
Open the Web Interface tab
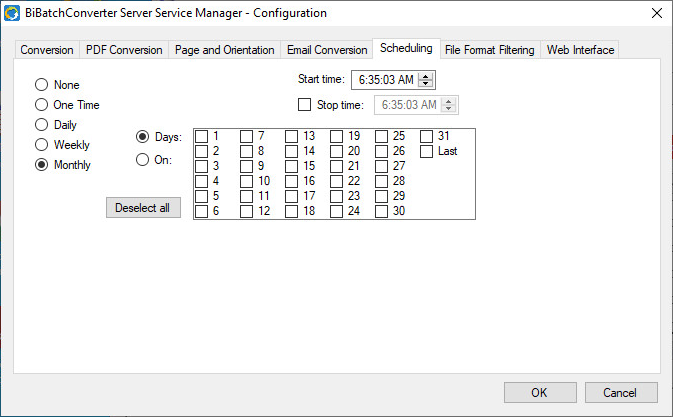[580, 50]
